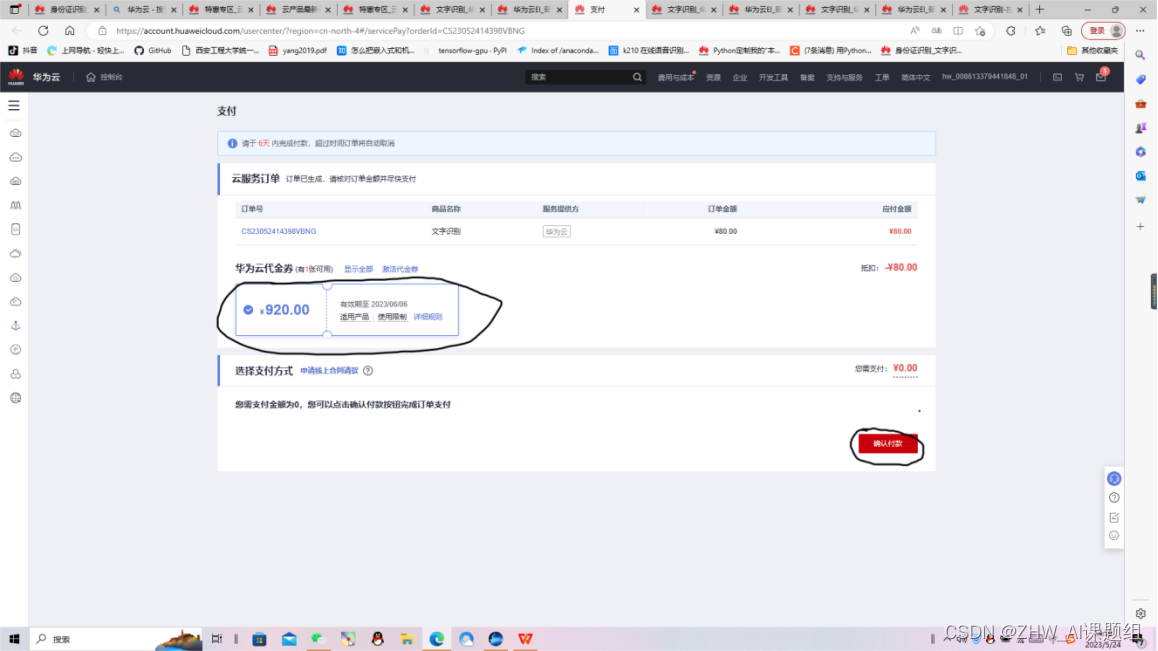This screenshot has width=1158, height=651.
Task: Click 适用产品 on the voucher
Action: 354,317
